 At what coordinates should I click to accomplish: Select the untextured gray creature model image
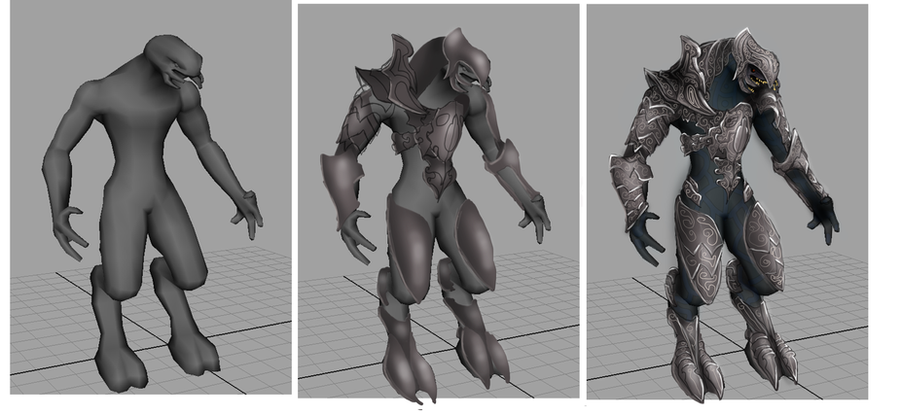pos(151,197)
